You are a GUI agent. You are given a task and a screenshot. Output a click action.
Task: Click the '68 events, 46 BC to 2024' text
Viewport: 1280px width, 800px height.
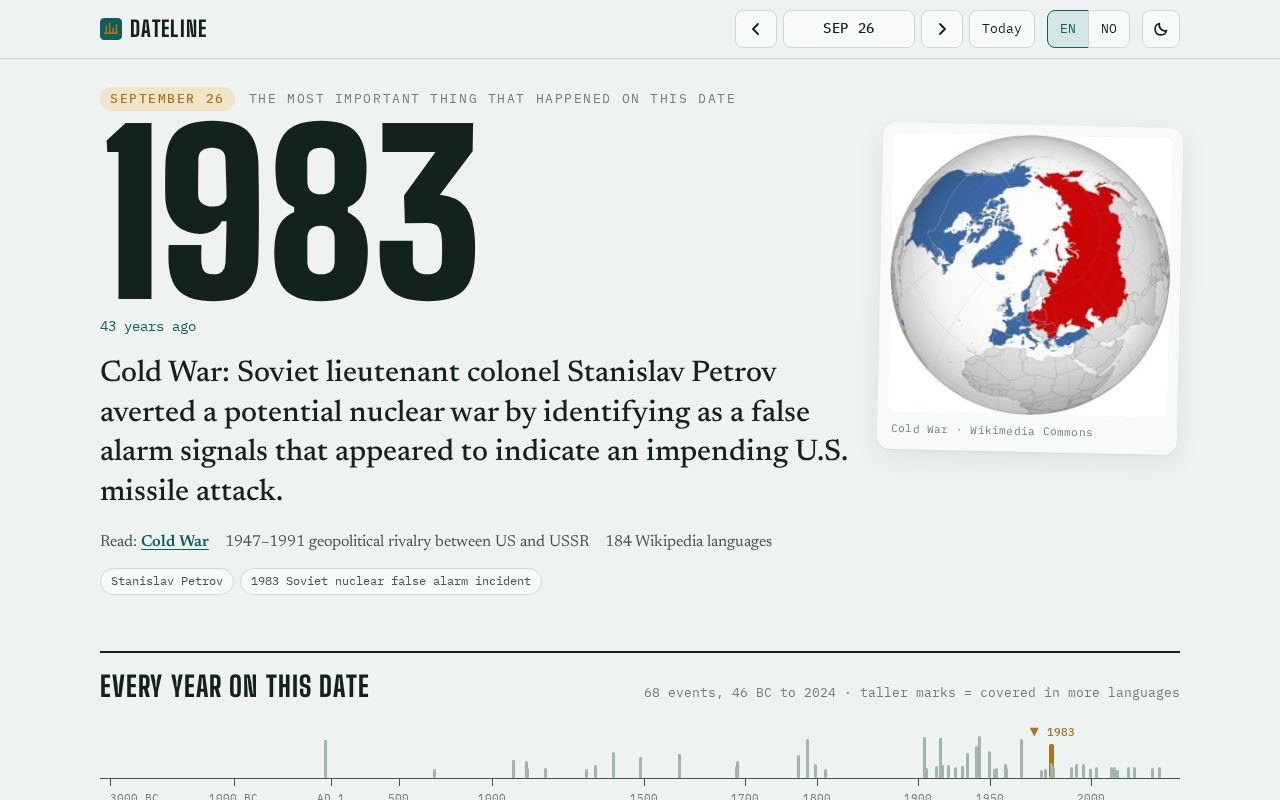740,693
